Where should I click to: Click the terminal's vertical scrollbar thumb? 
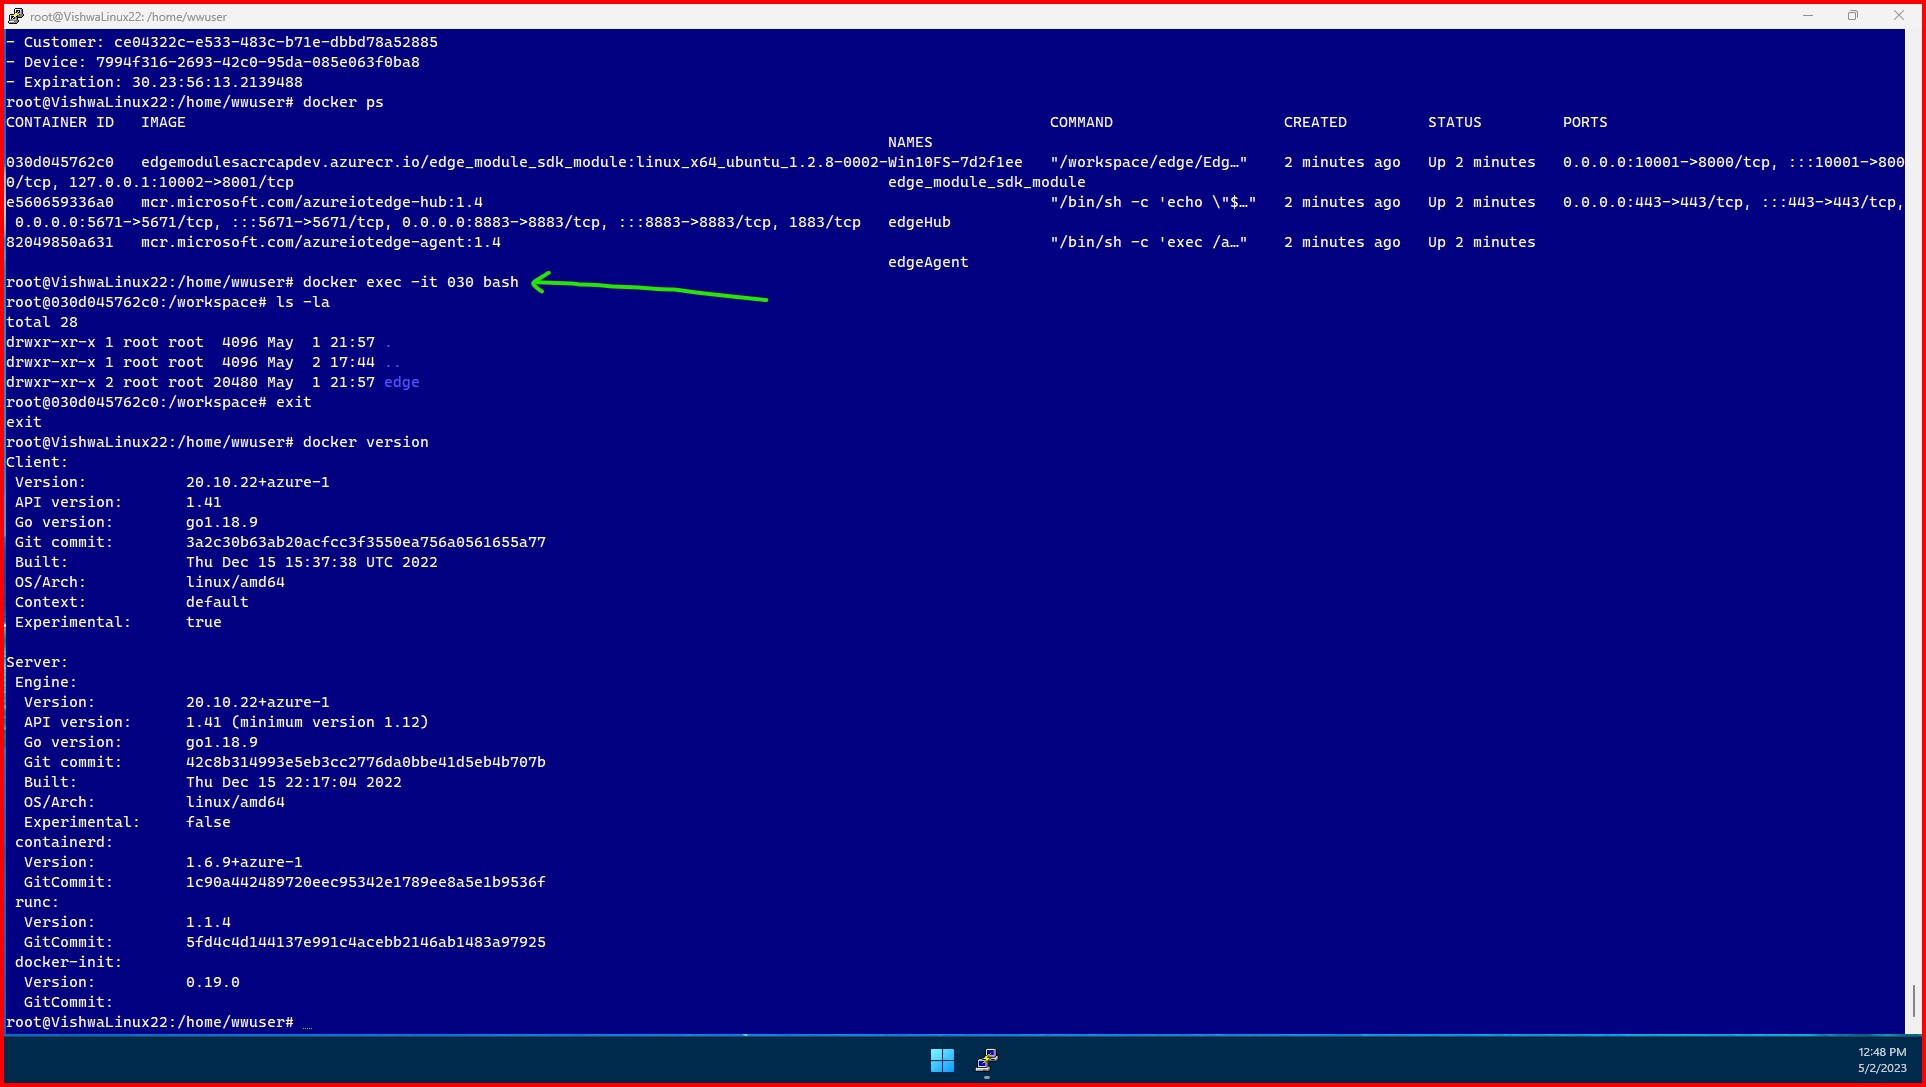[1914, 1000]
